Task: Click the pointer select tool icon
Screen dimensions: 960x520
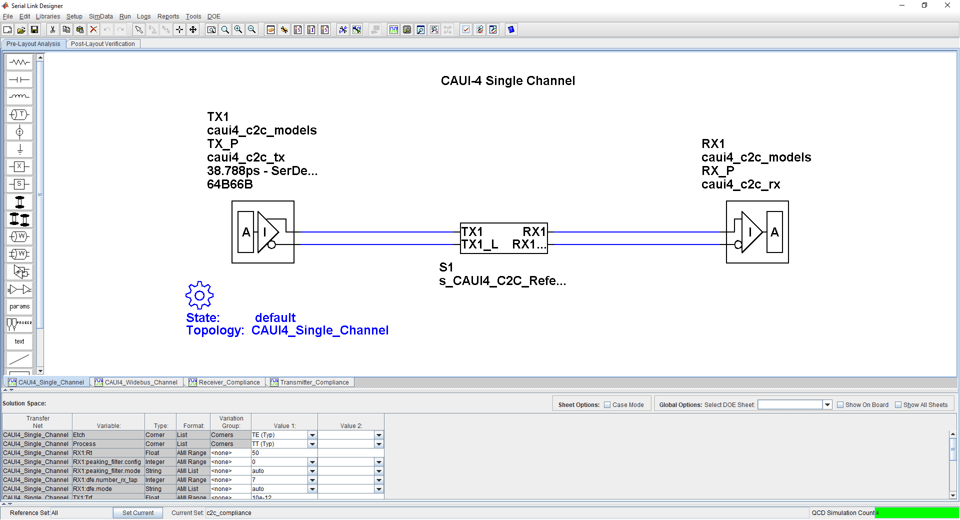Action: pyautogui.click(x=139, y=29)
